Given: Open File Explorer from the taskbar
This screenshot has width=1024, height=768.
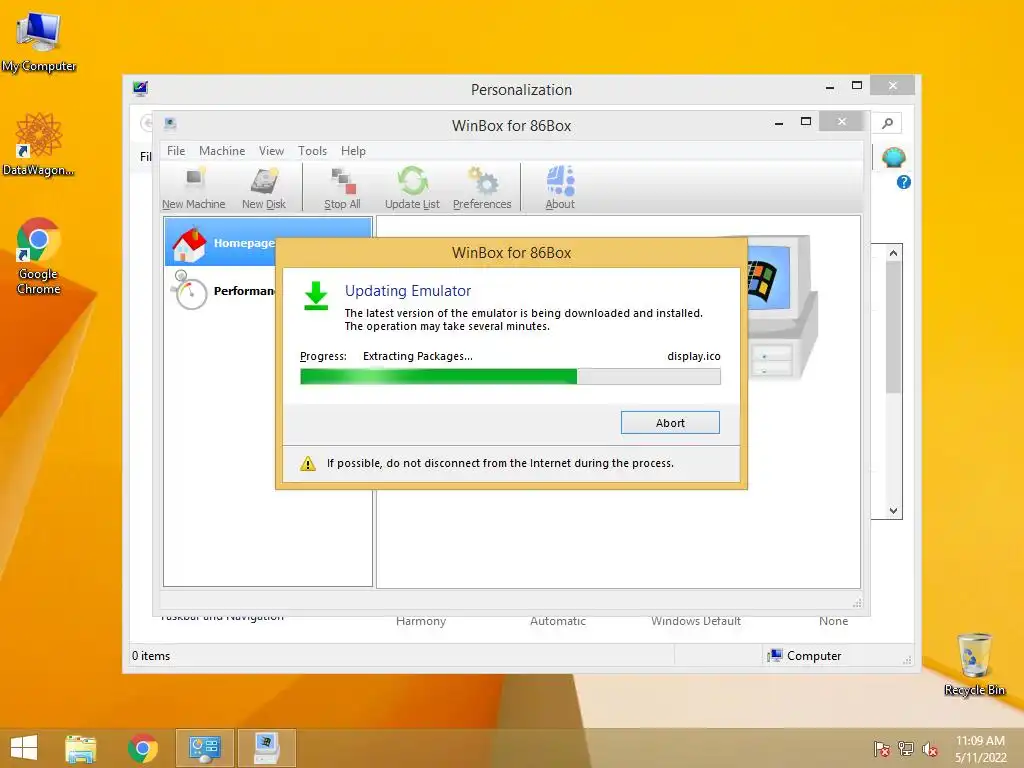Looking at the screenshot, I should [81, 748].
